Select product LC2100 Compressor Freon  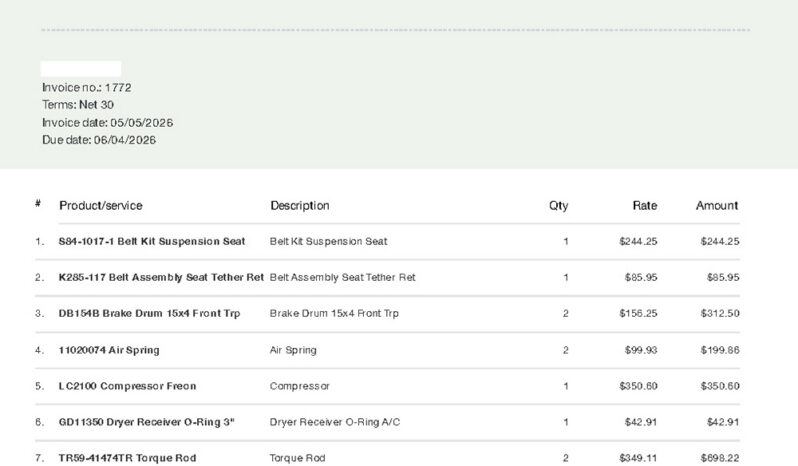[x=127, y=386]
